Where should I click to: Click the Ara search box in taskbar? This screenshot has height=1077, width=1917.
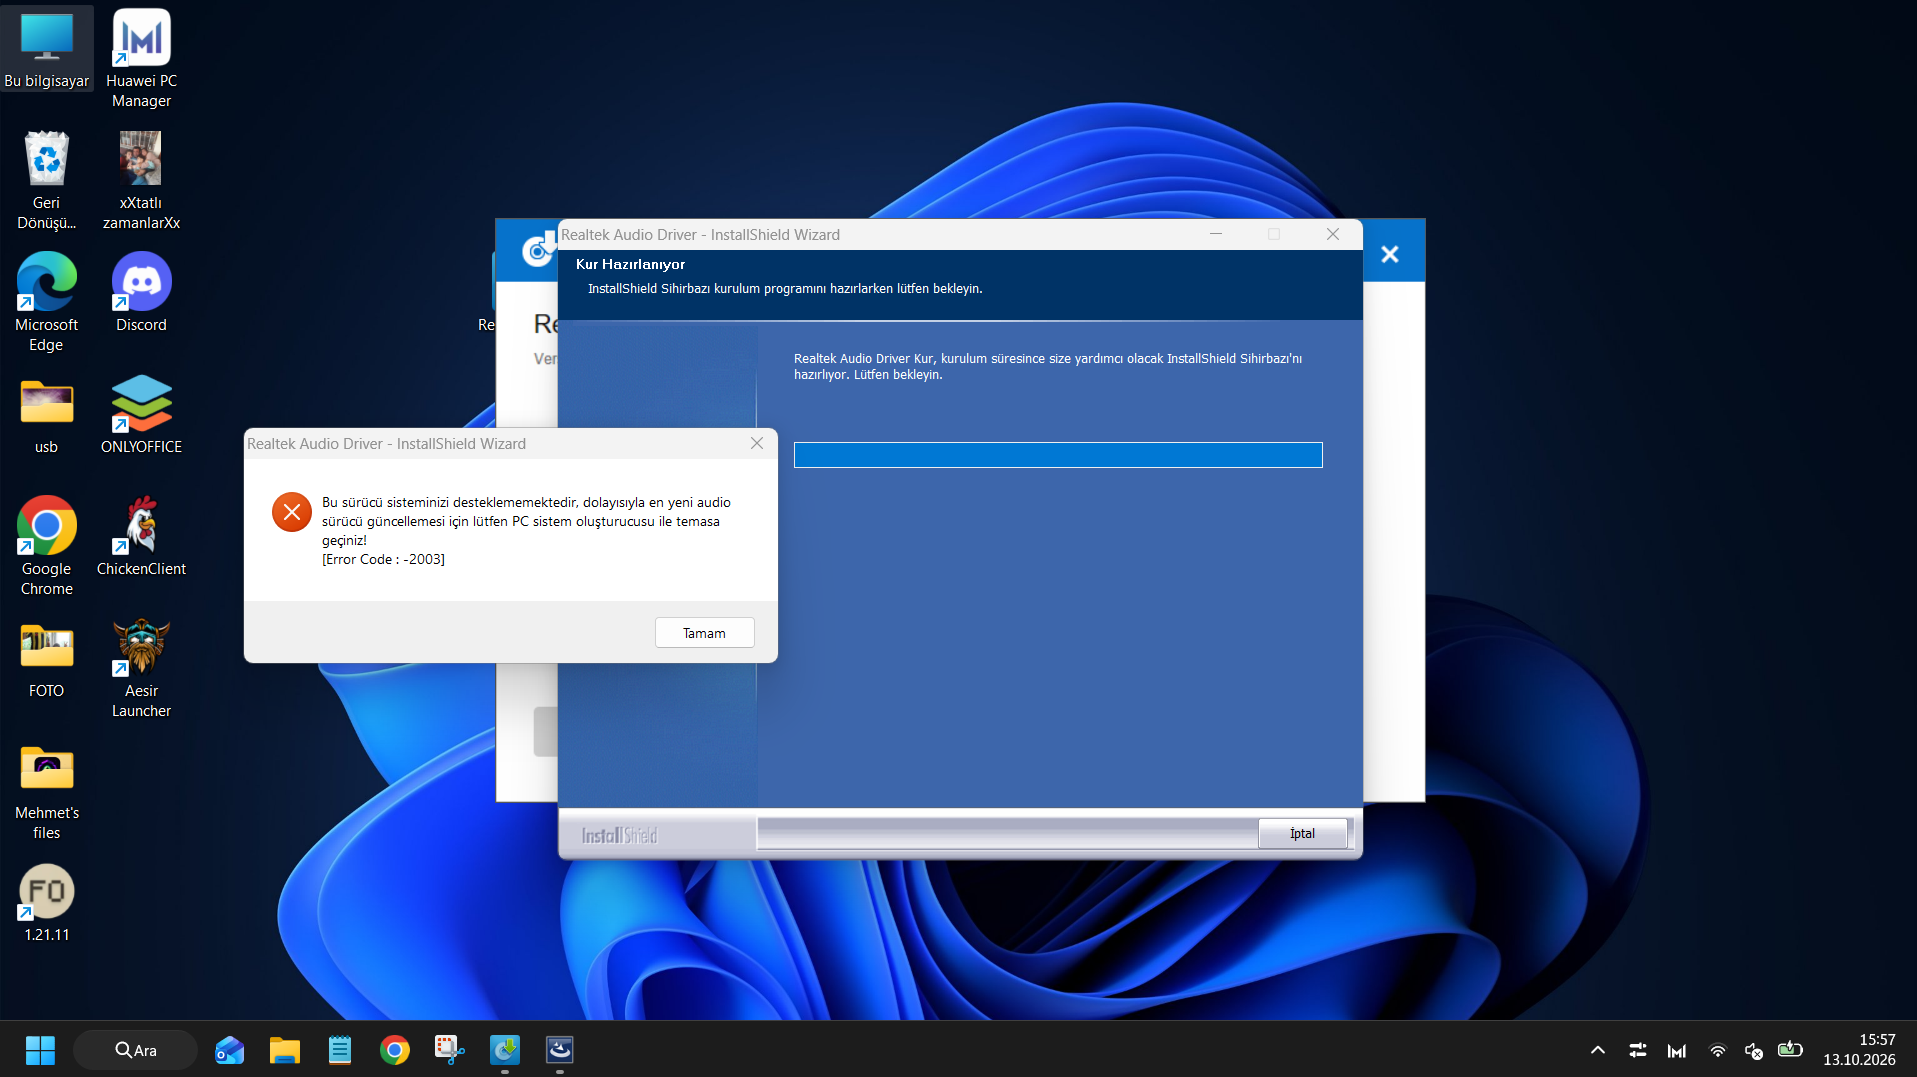pyautogui.click(x=136, y=1050)
